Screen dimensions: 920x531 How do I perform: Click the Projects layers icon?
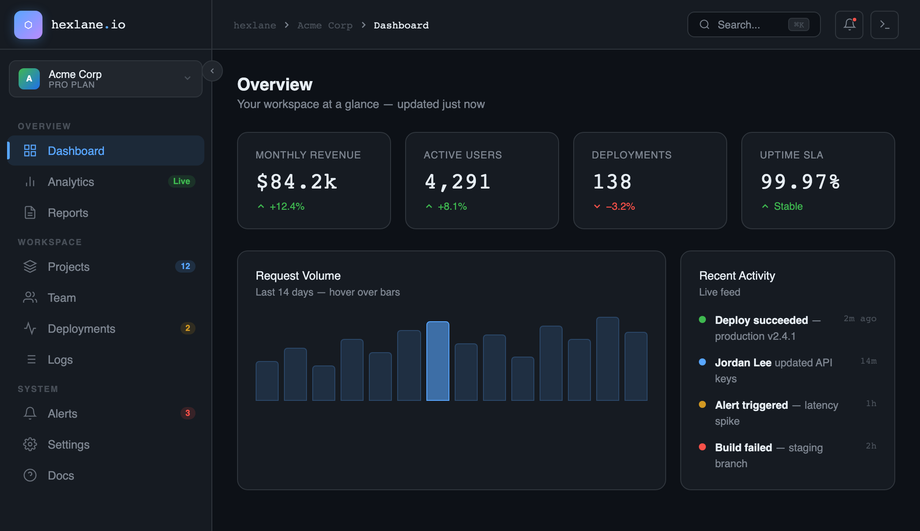pos(30,266)
